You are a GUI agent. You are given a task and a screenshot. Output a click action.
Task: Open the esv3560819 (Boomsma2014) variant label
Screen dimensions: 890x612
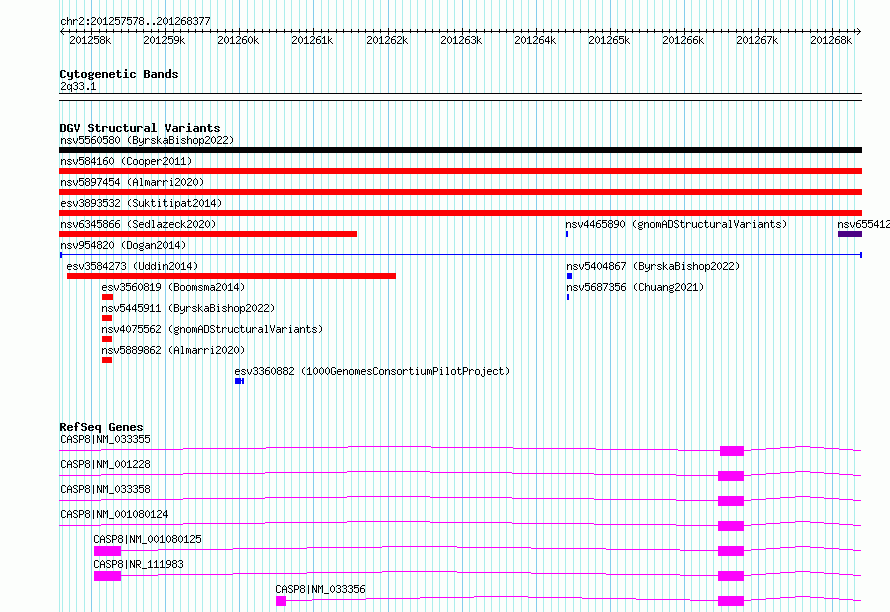click(x=173, y=287)
